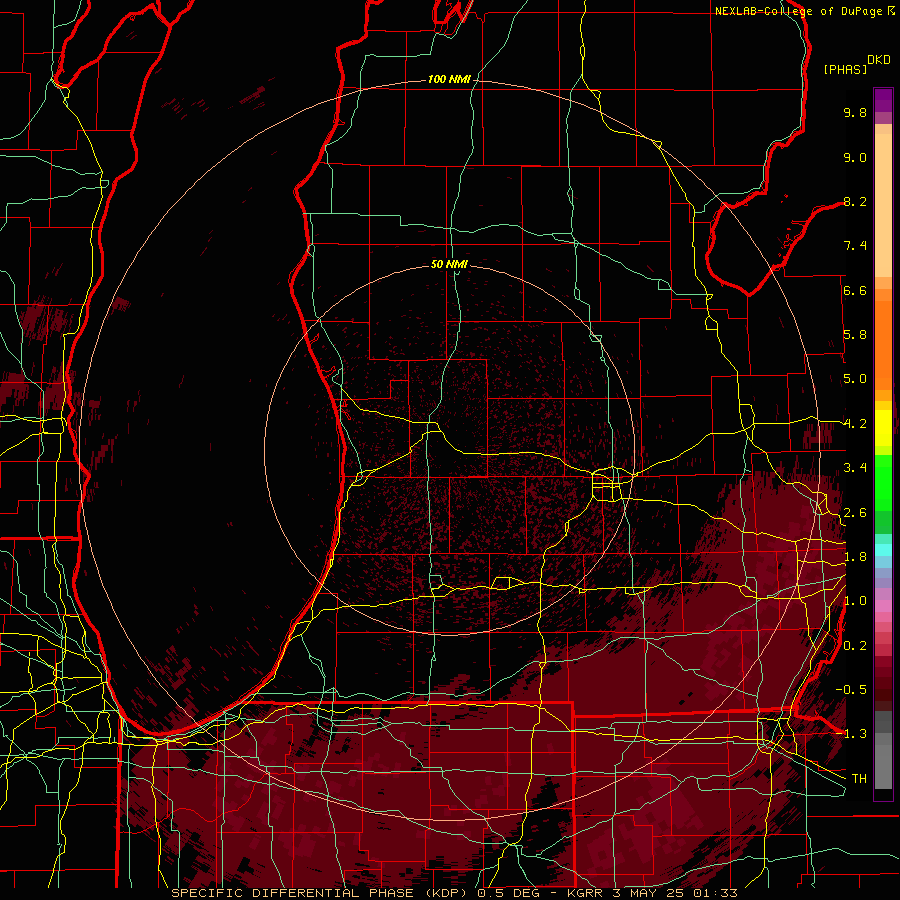The width and height of the screenshot is (900, 900).
Task: Click the "TH" threshold label on scale
Action: click(859, 779)
